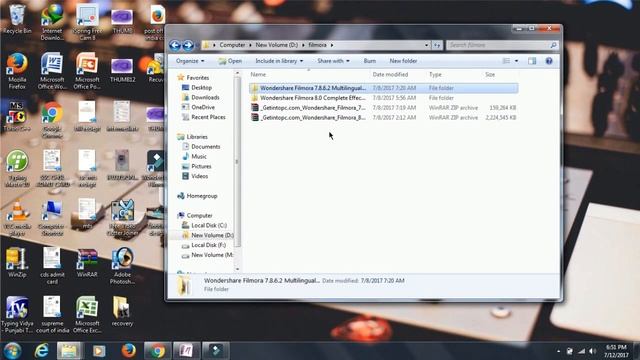The width and height of the screenshot is (640, 360).
Task: Open Internet Download Manager desktop icon
Action: (x=52, y=22)
